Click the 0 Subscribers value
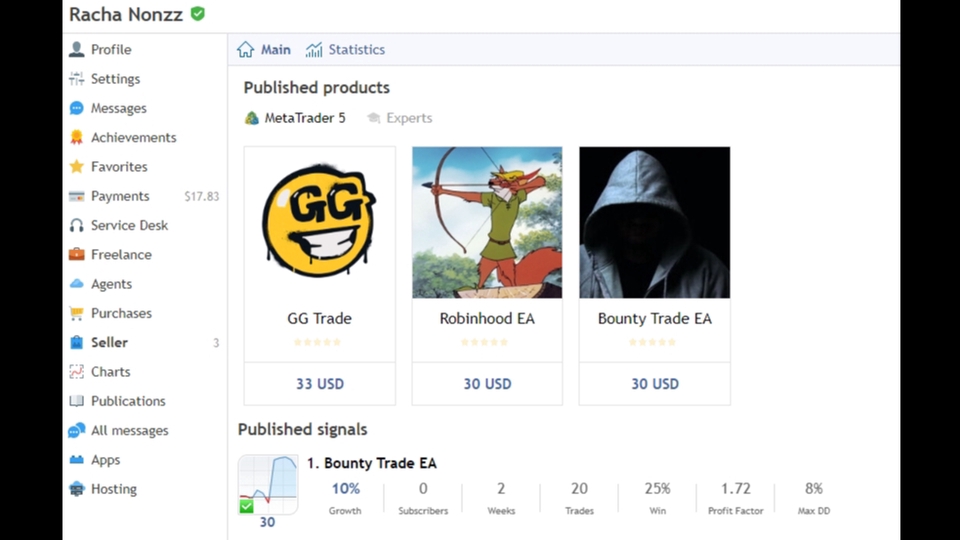This screenshot has height=540, width=960. point(423,489)
